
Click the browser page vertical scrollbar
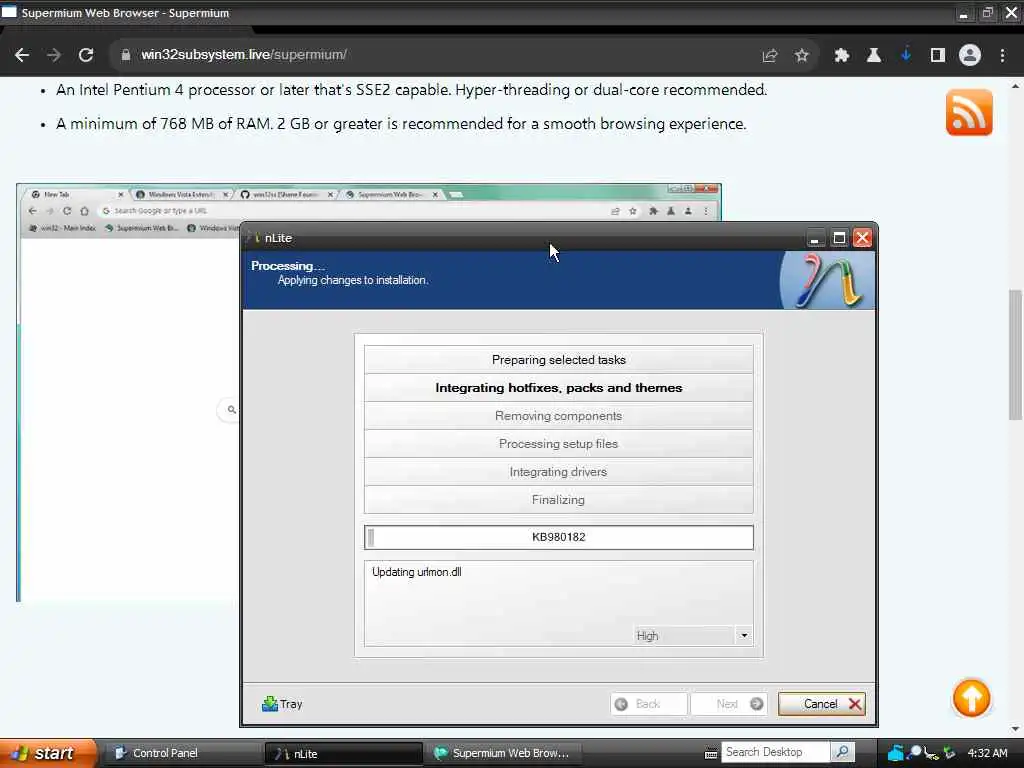coord(1015,355)
